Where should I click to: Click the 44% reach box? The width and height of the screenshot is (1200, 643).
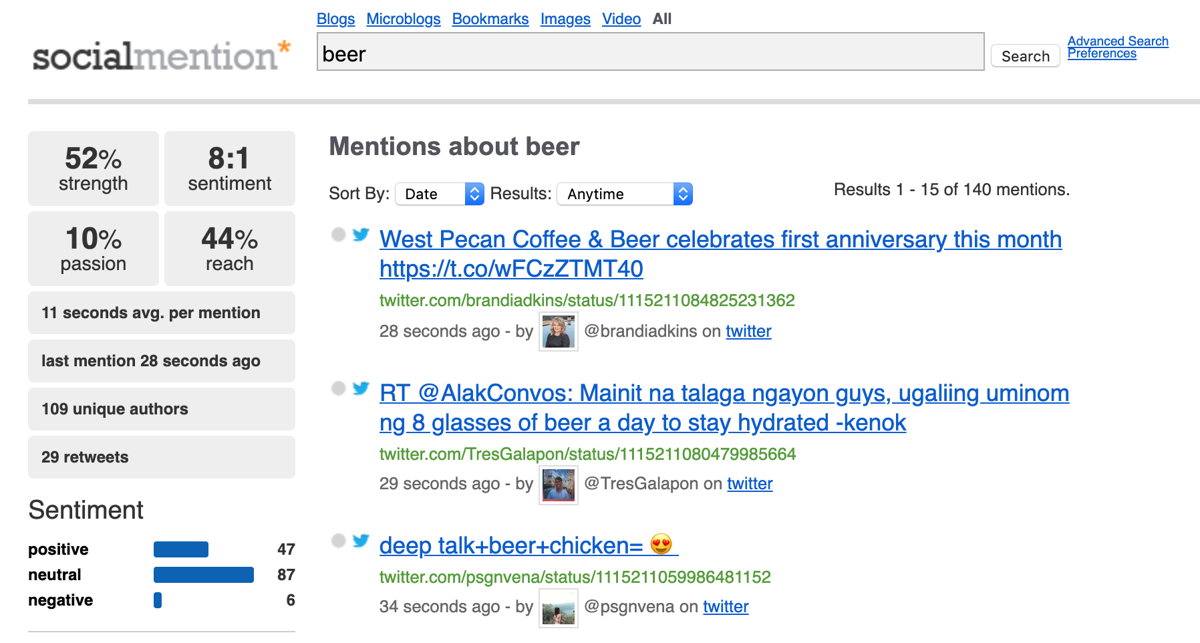[230, 249]
